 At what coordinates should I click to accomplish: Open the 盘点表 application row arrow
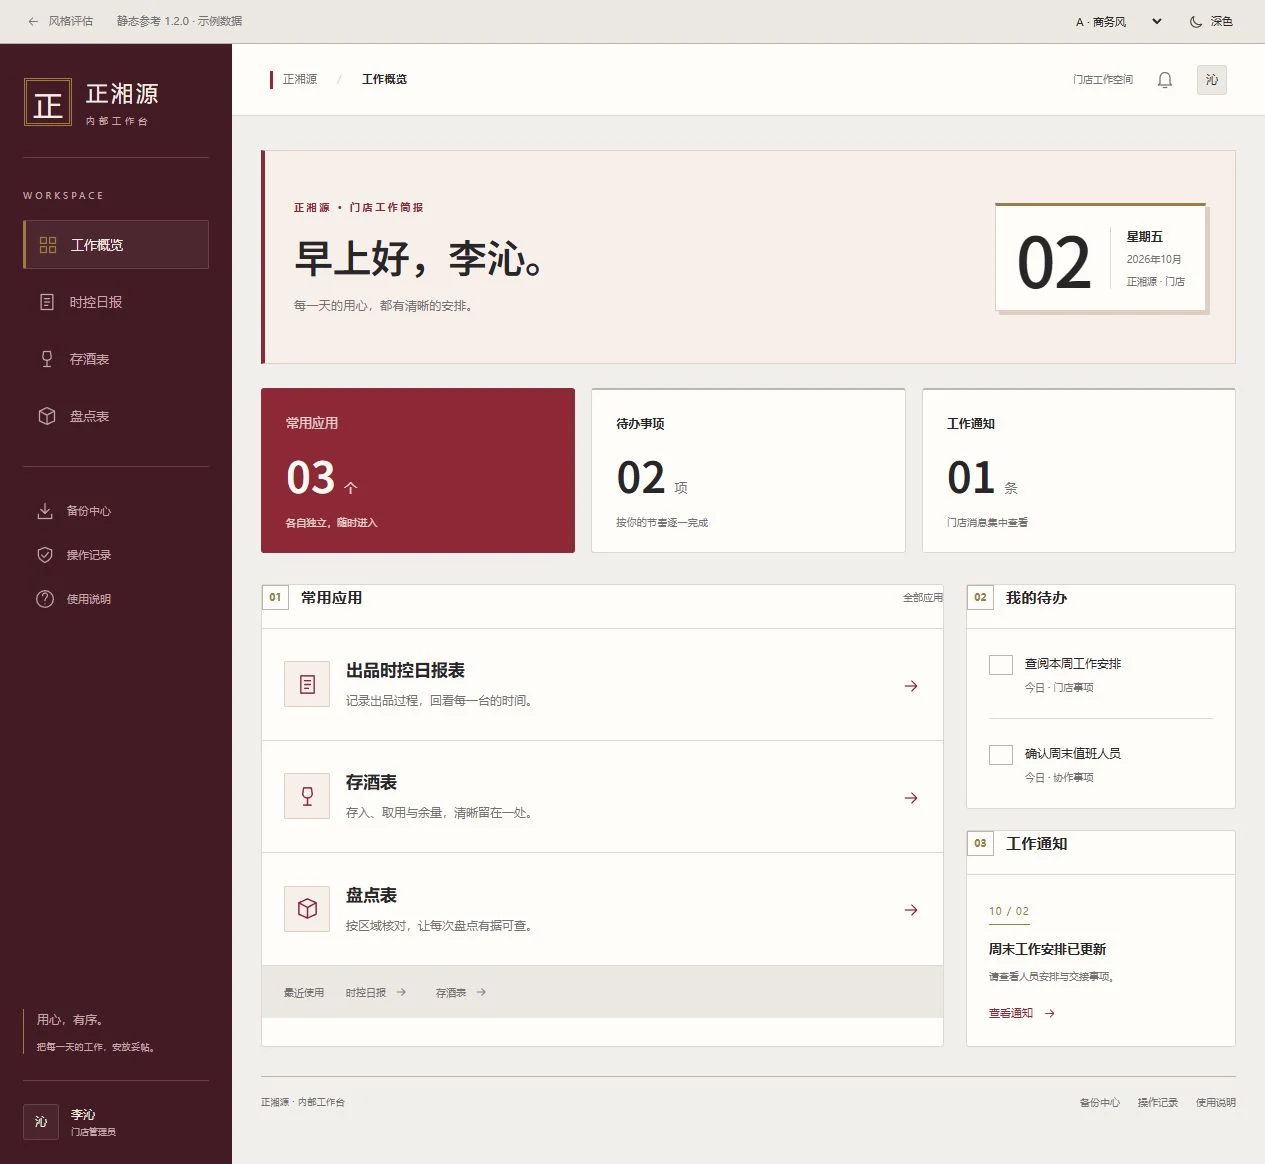[911, 910]
